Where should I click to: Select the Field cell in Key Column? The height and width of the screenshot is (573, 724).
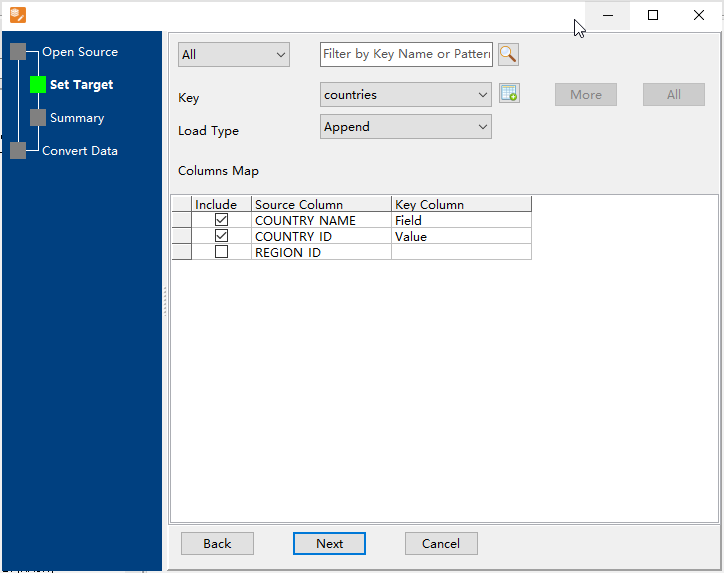(x=460, y=220)
